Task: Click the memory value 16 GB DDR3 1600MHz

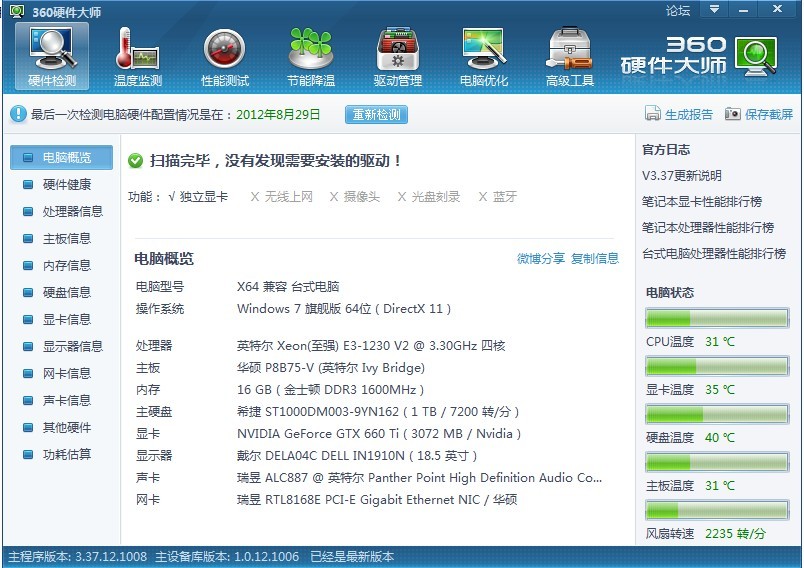Action: (330, 390)
